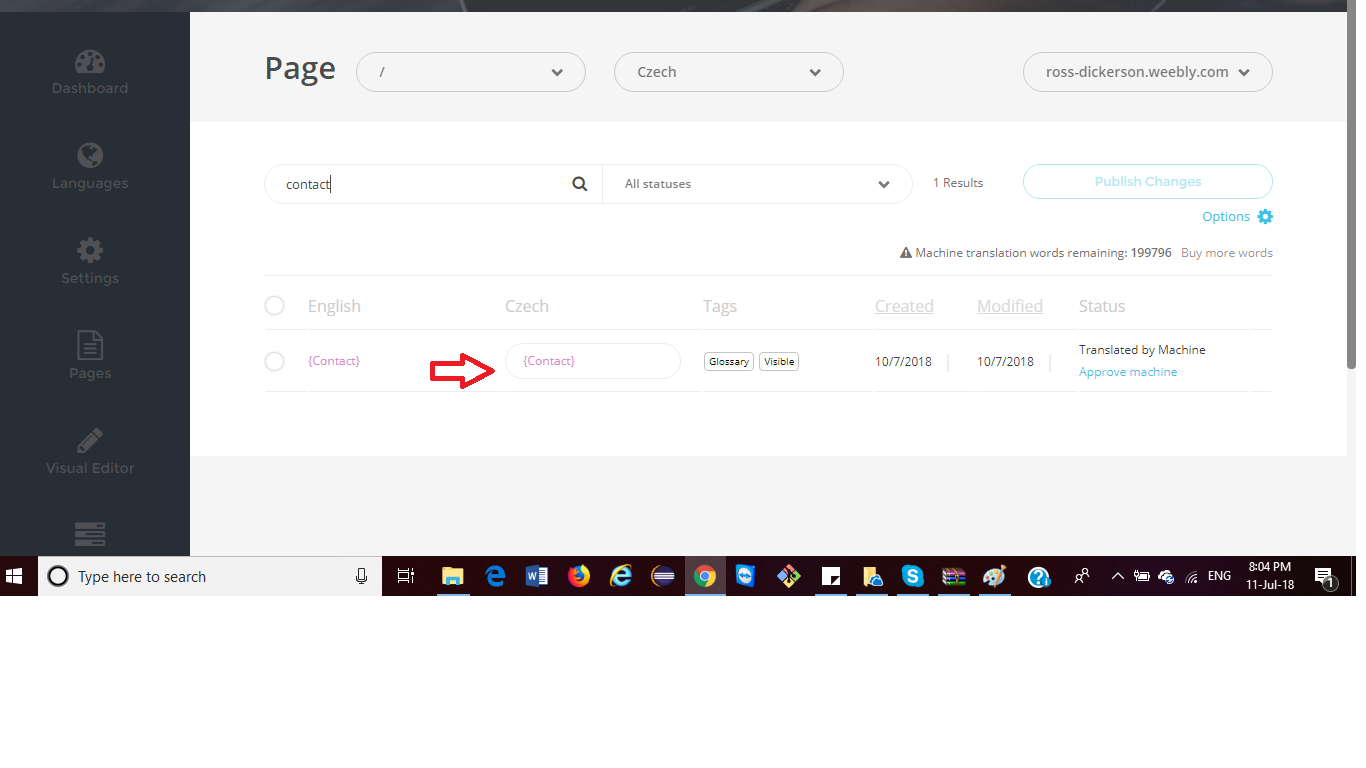Open Settings gear in sidebar

click(90, 251)
